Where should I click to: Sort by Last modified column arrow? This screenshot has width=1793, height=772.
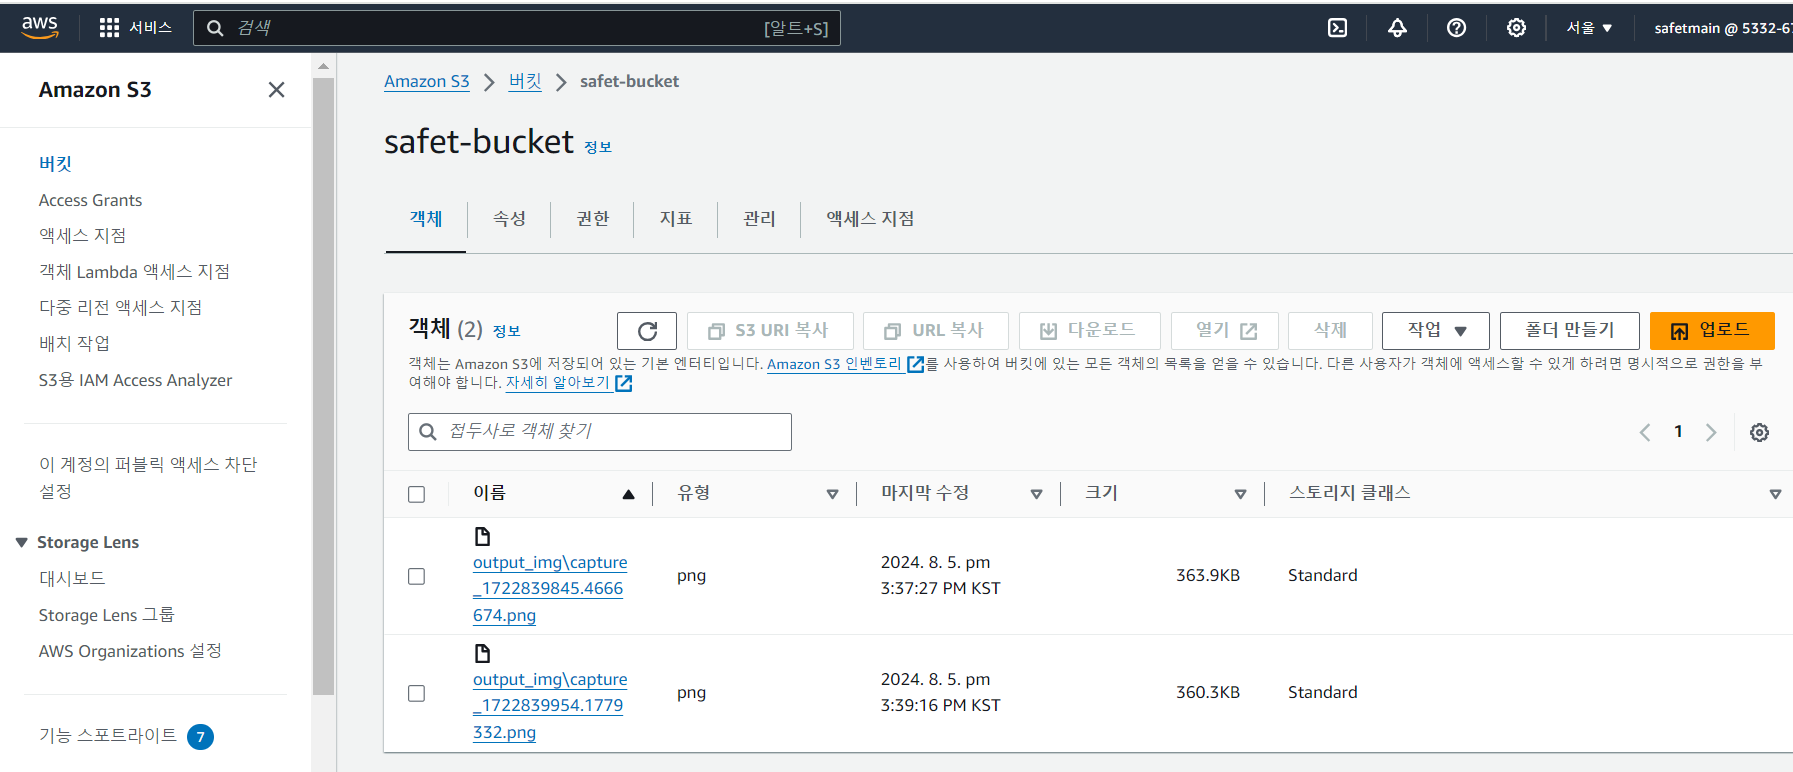1036,494
